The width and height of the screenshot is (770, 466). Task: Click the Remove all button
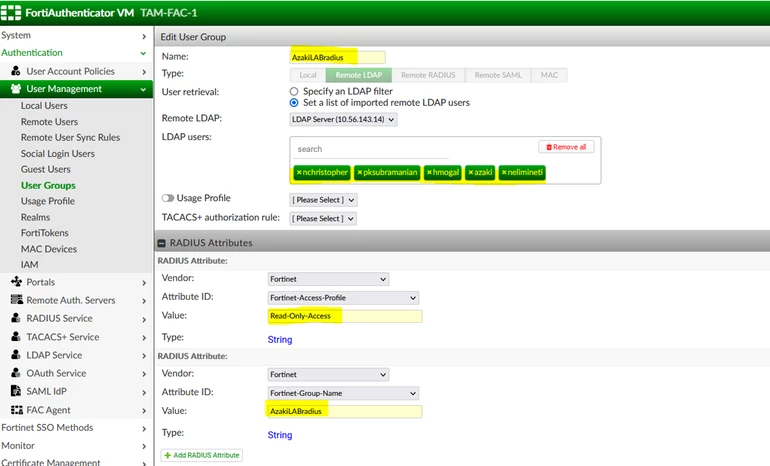pyautogui.click(x=566, y=147)
